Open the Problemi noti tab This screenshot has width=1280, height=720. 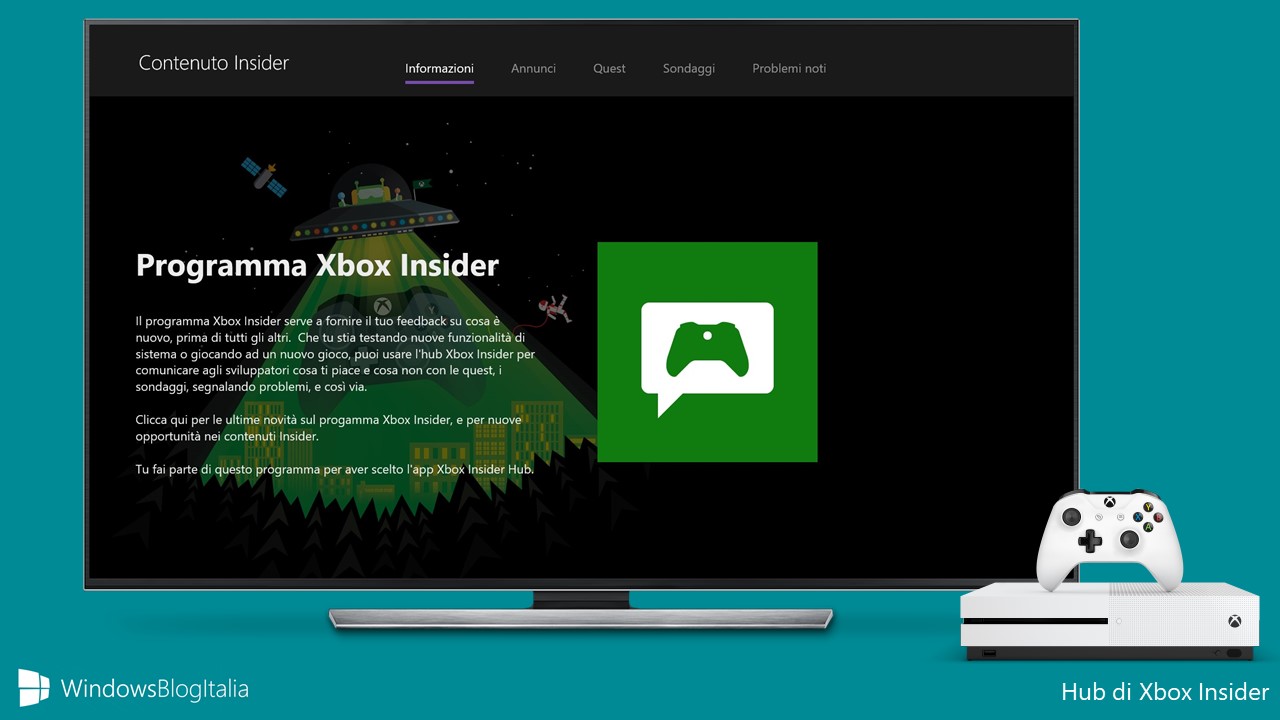coord(789,69)
